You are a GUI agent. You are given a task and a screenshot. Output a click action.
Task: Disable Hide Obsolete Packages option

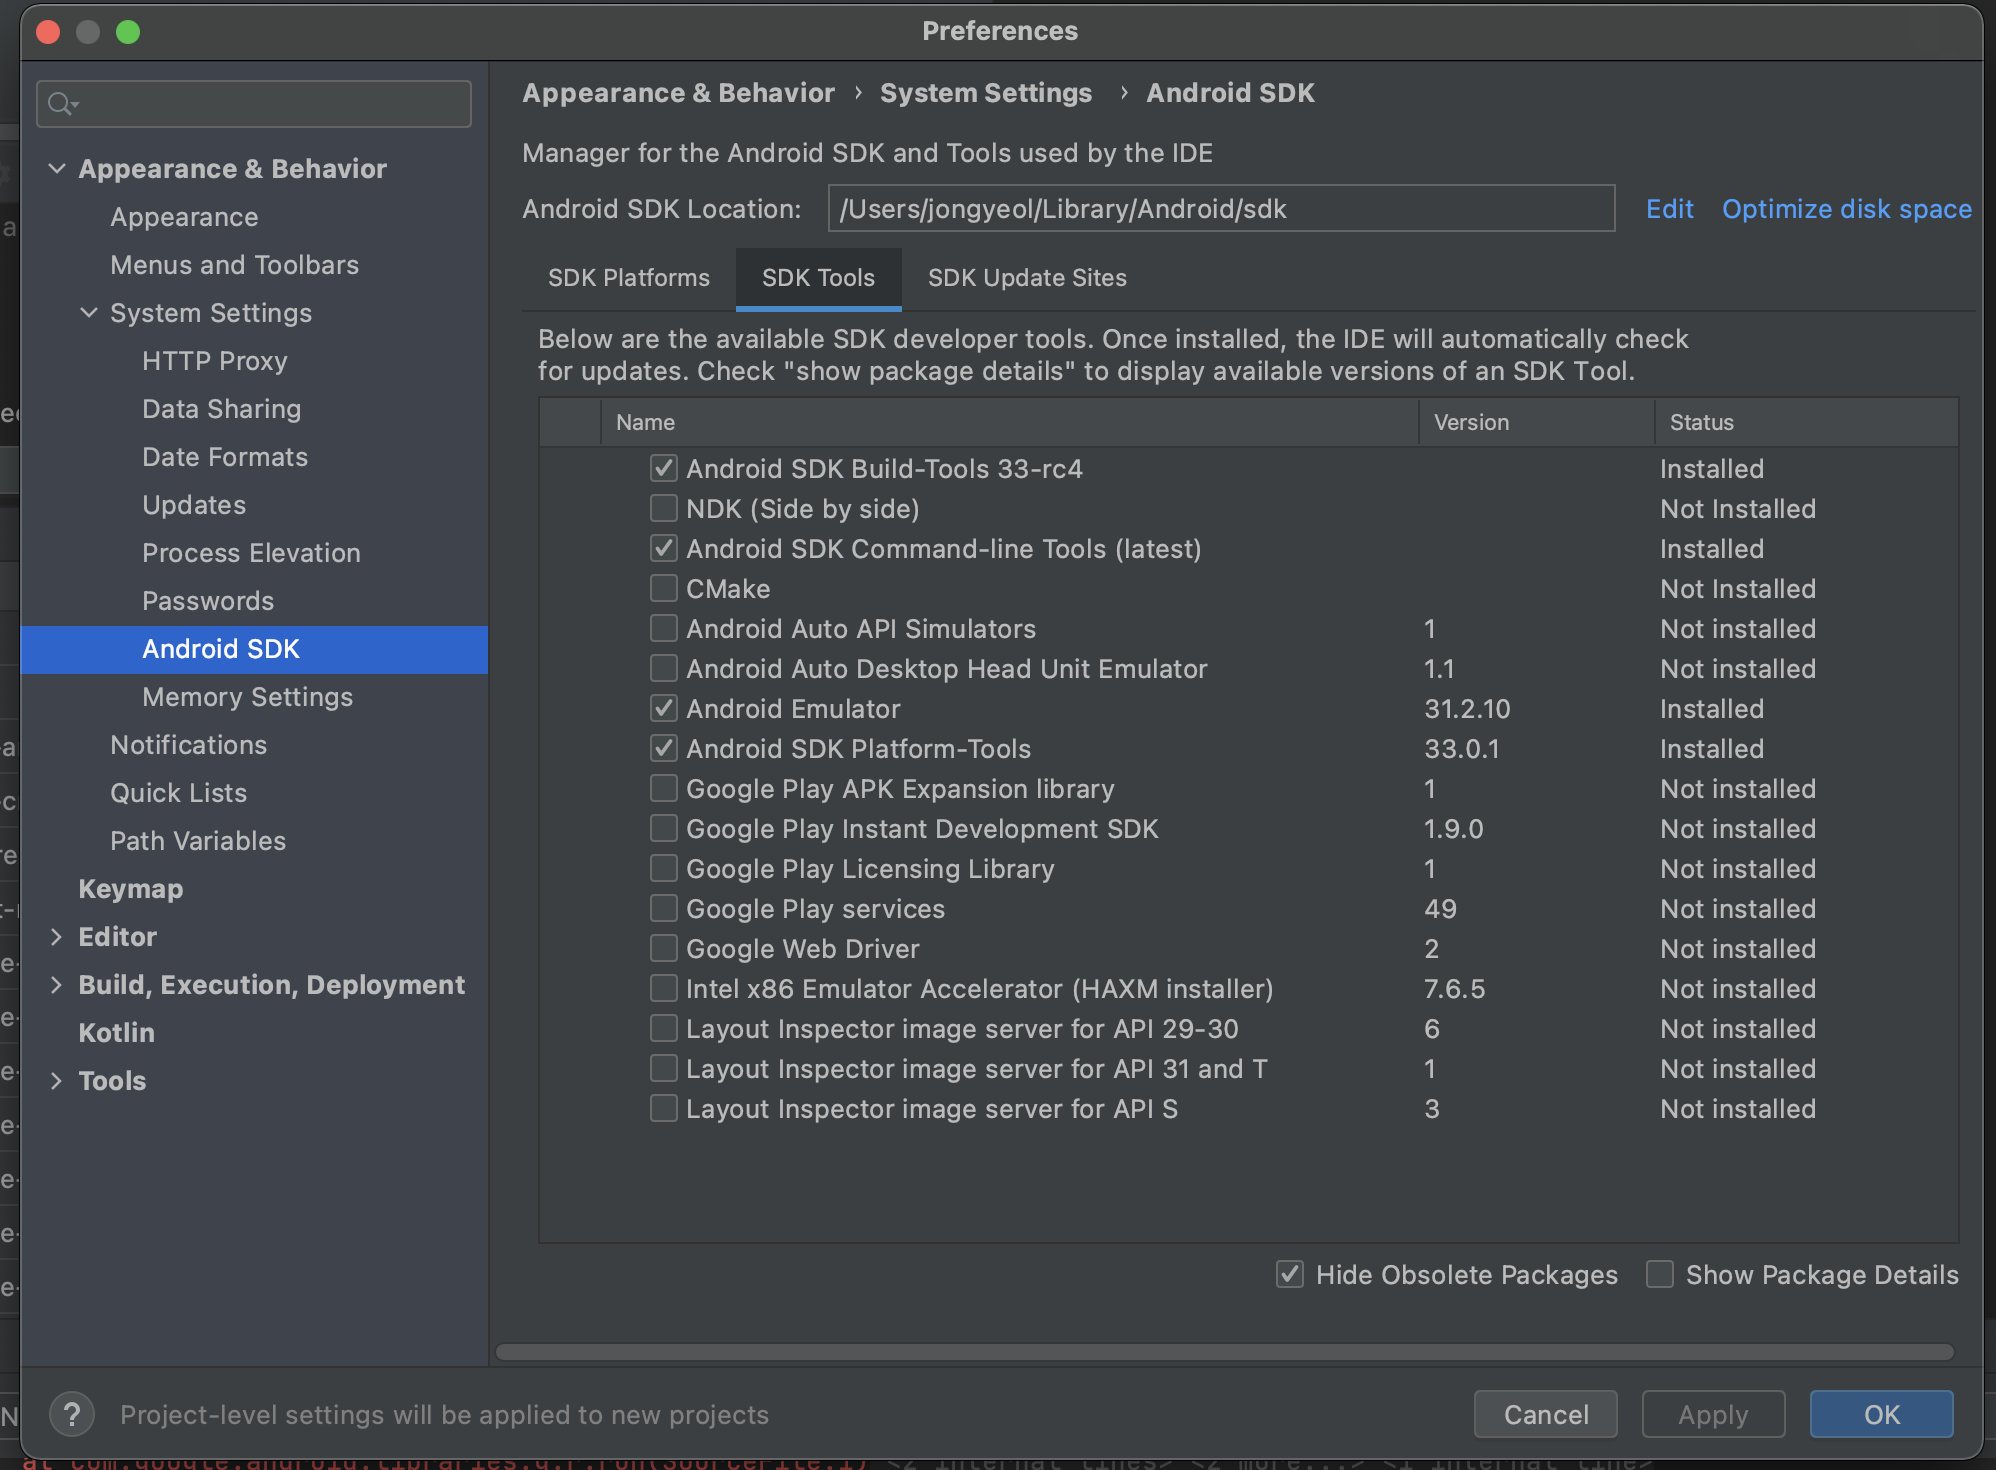click(x=1290, y=1274)
